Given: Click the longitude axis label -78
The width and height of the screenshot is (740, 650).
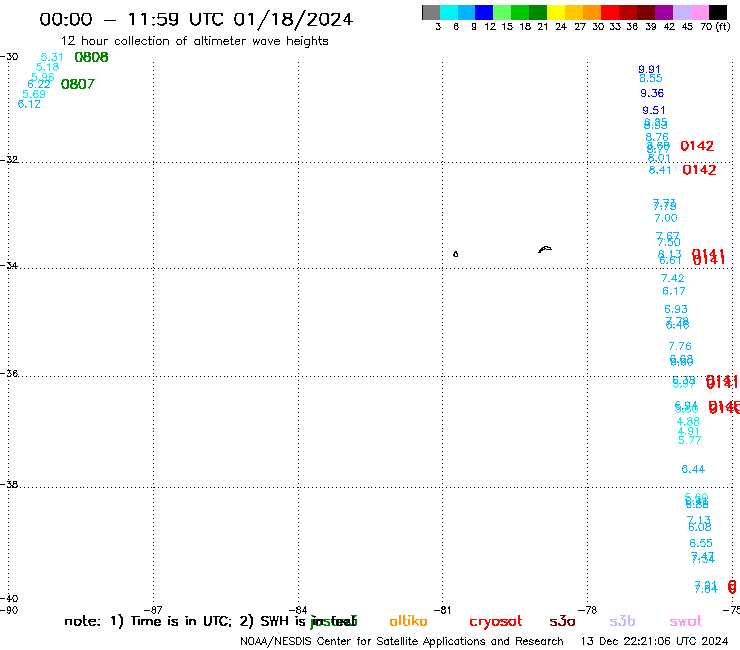Looking at the screenshot, I should (x=588, y=610).
